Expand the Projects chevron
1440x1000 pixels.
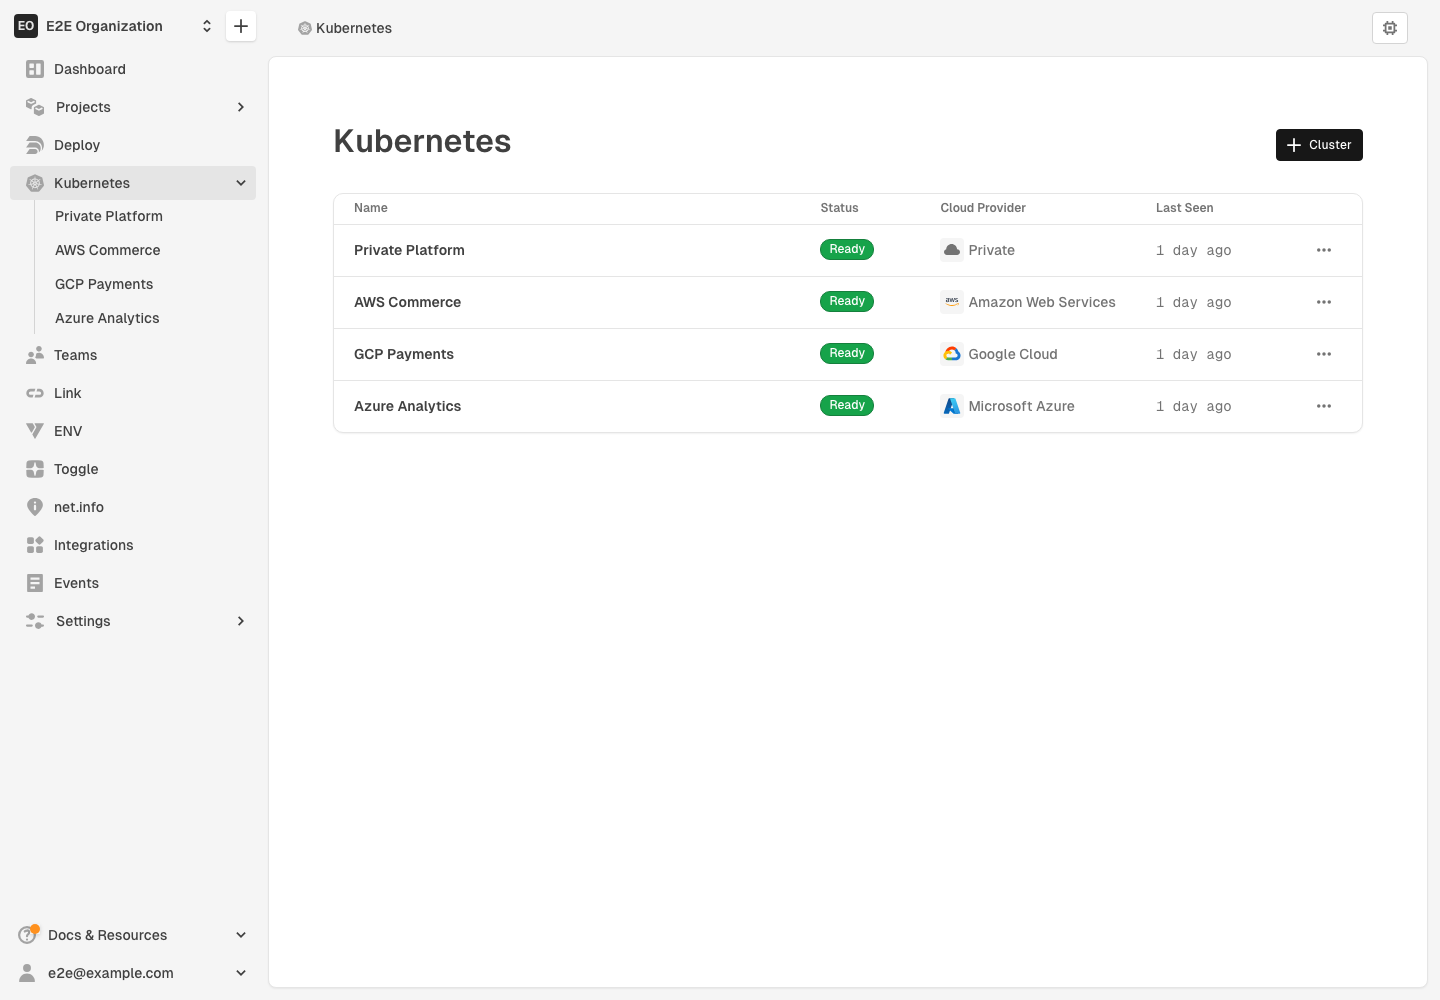(241, 107)
